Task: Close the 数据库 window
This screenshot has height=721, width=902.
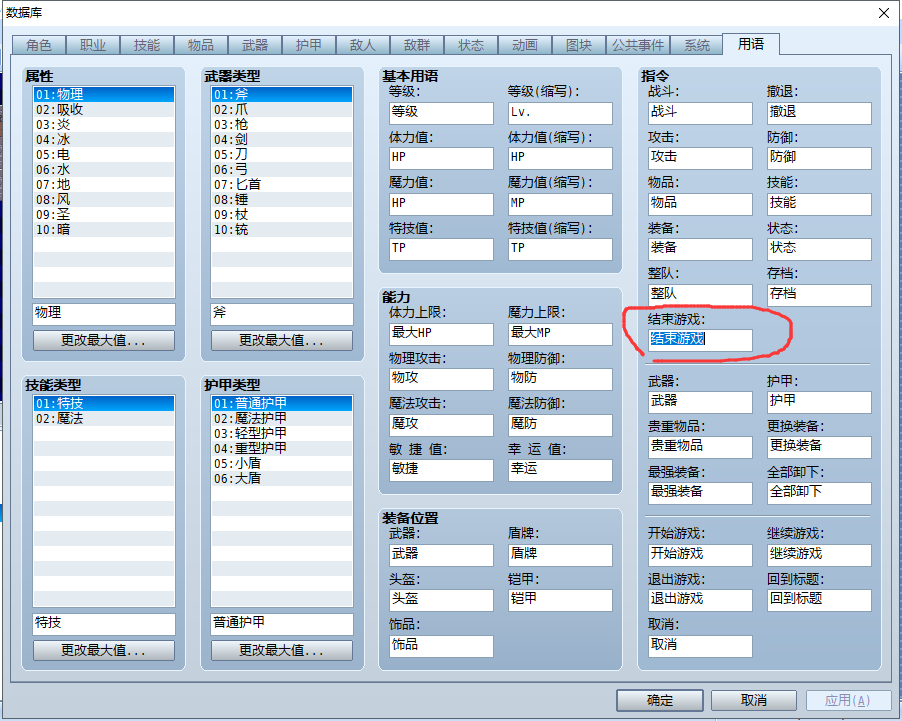Action: coord(884,13)
